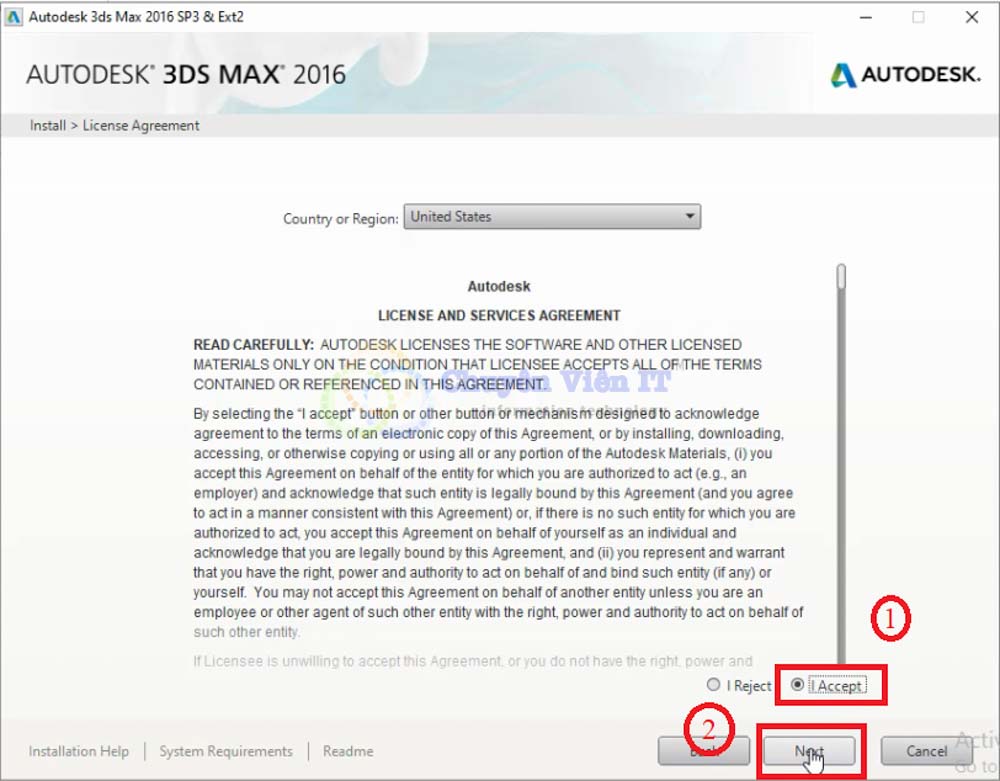Click the Autodesk logo in the header

click(905, 75)
